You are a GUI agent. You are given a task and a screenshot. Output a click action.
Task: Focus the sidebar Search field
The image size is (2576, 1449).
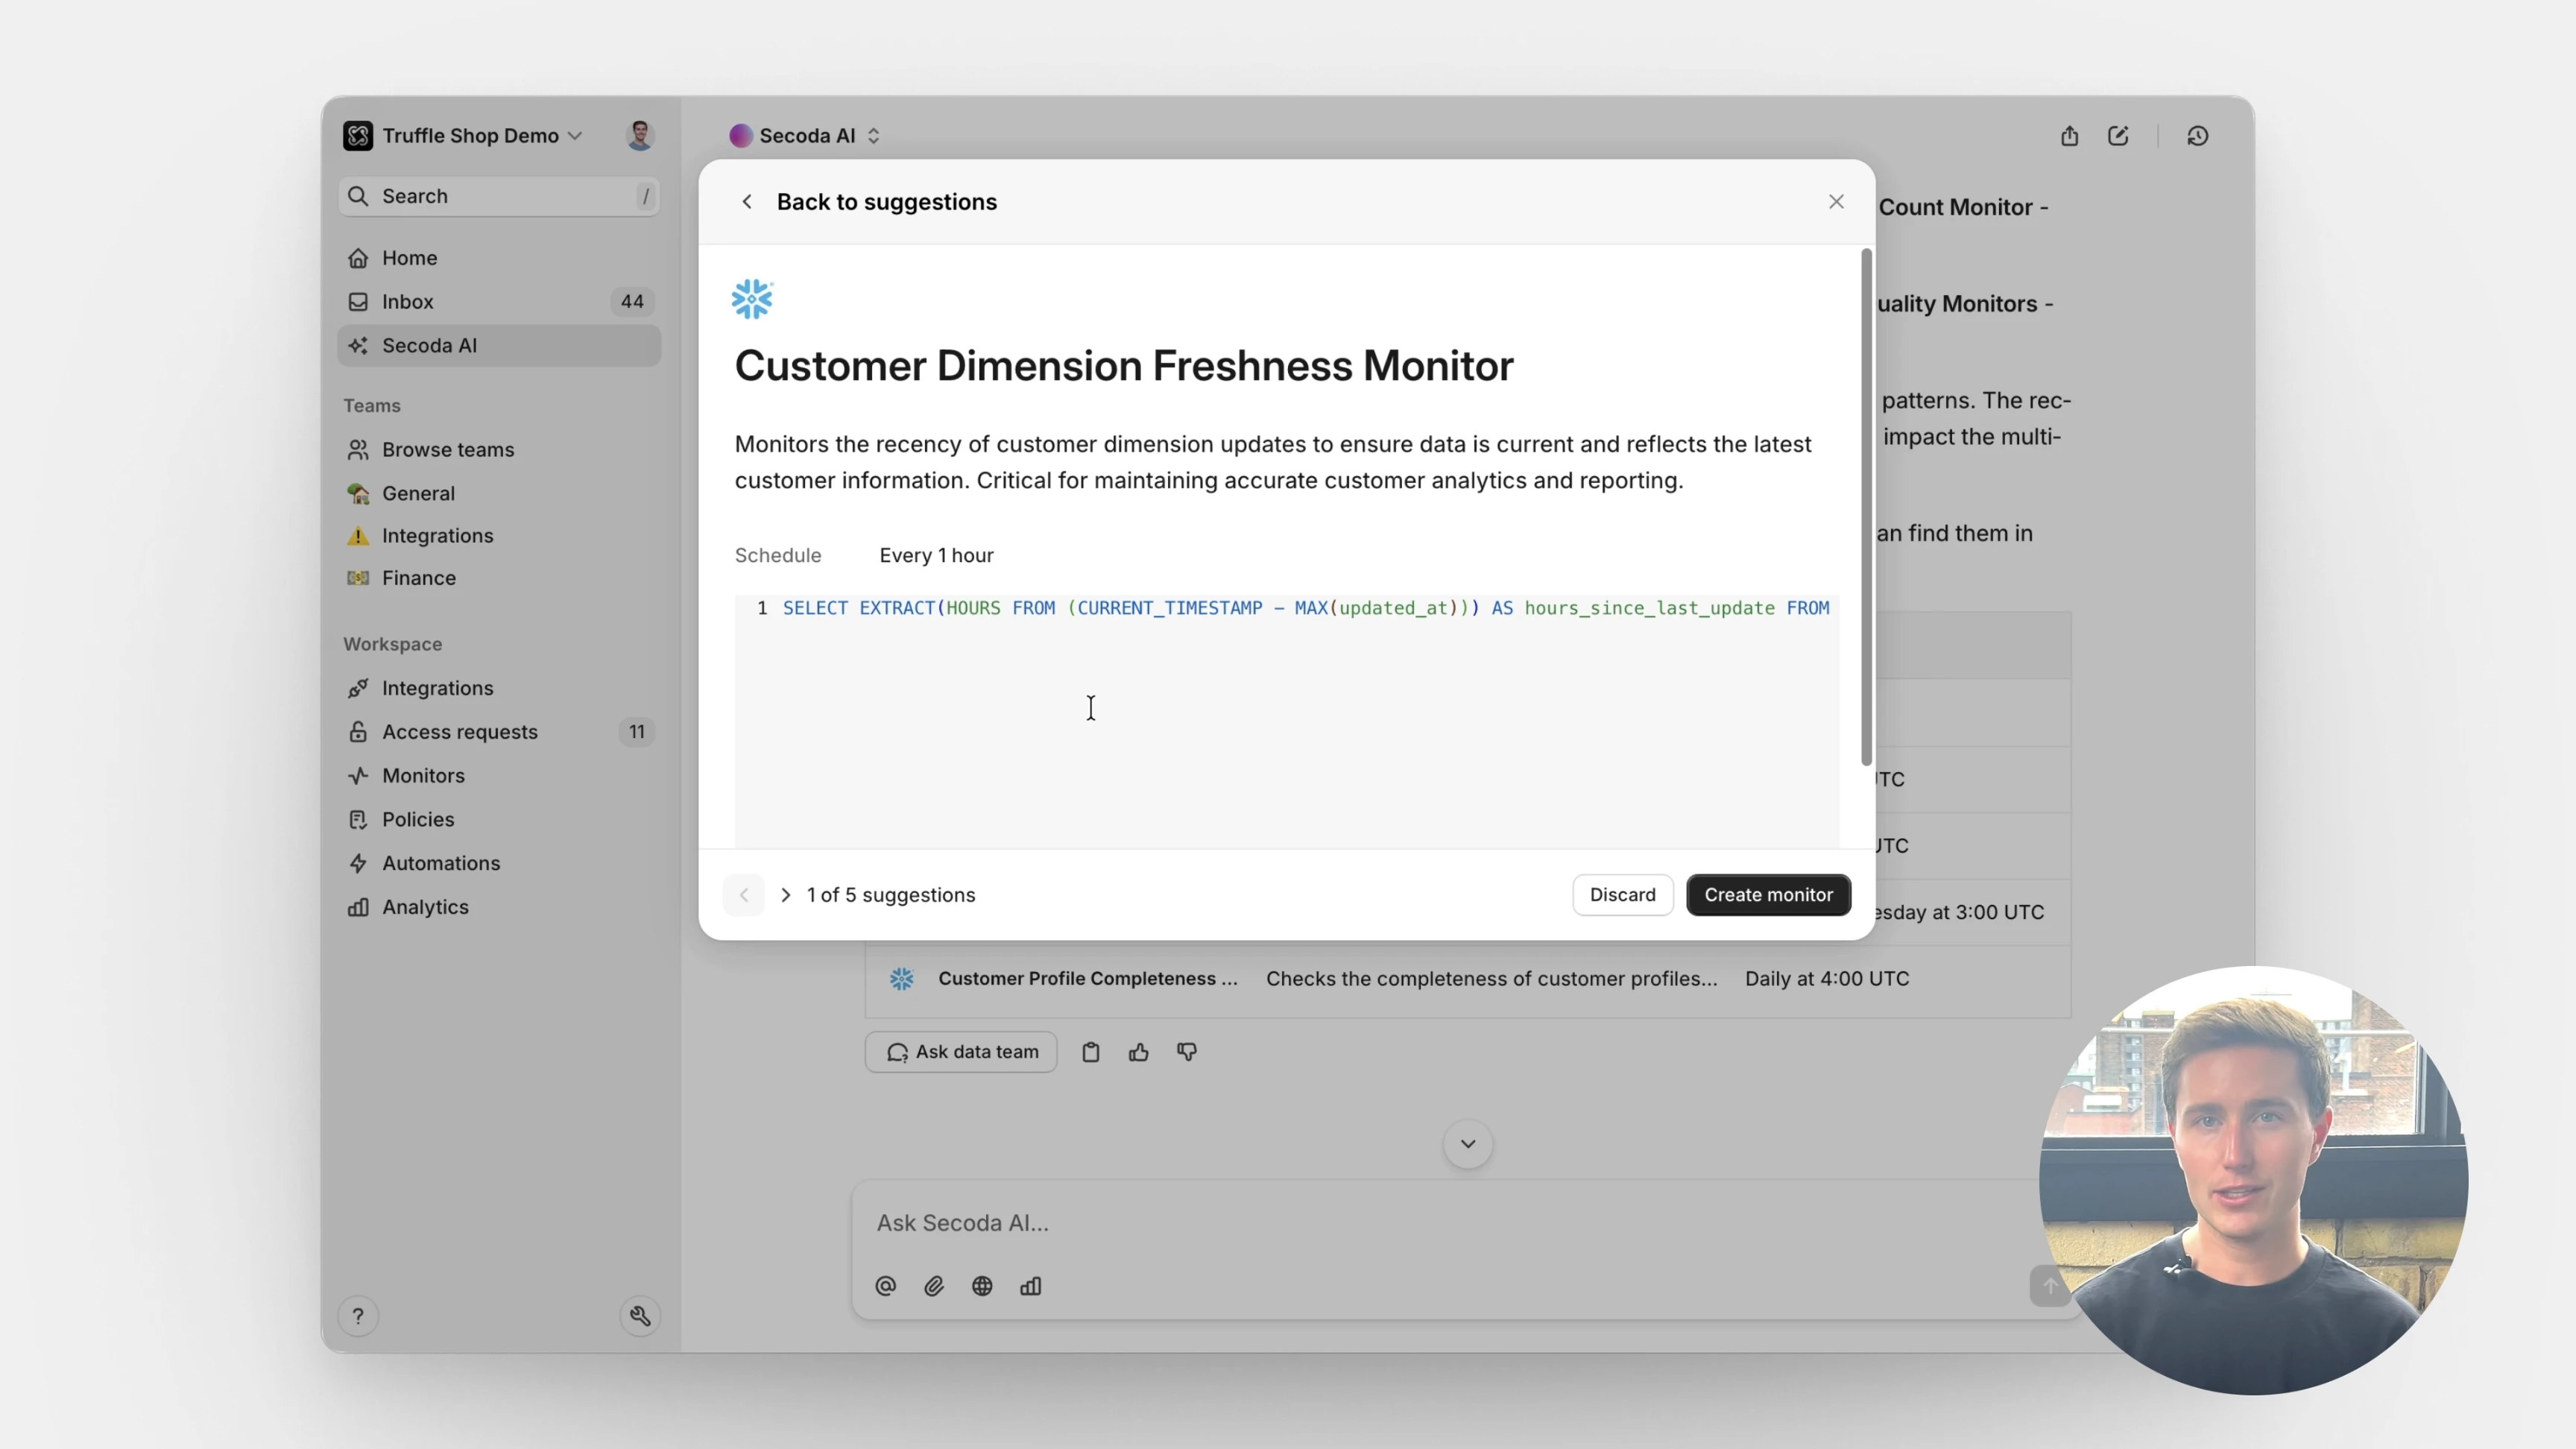[499, 196]
